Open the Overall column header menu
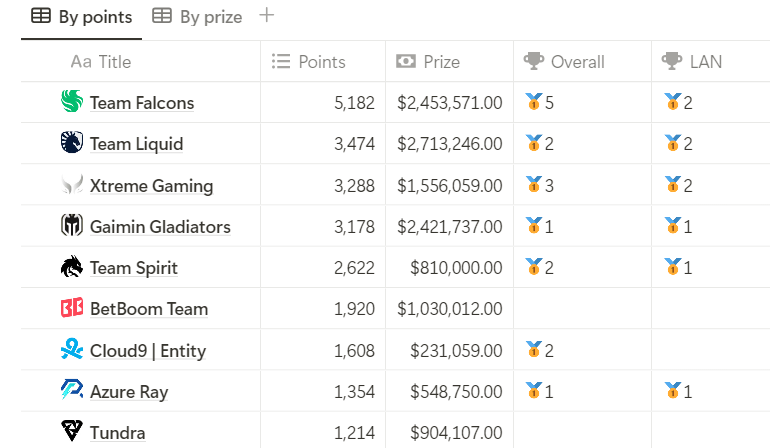The width and height of the screenshot is (770, 448). [582, 61]
